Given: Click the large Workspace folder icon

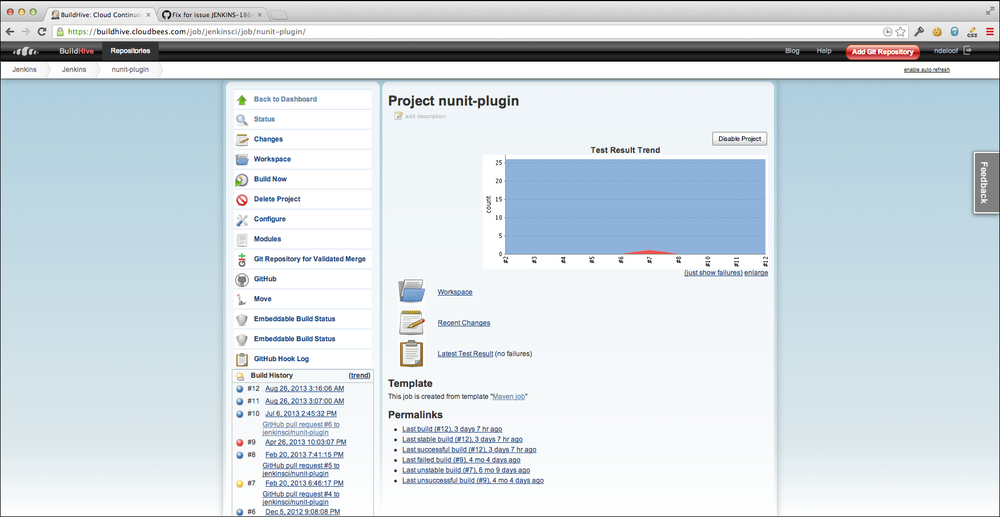Looking at the screenshot, I should [412, 291].
